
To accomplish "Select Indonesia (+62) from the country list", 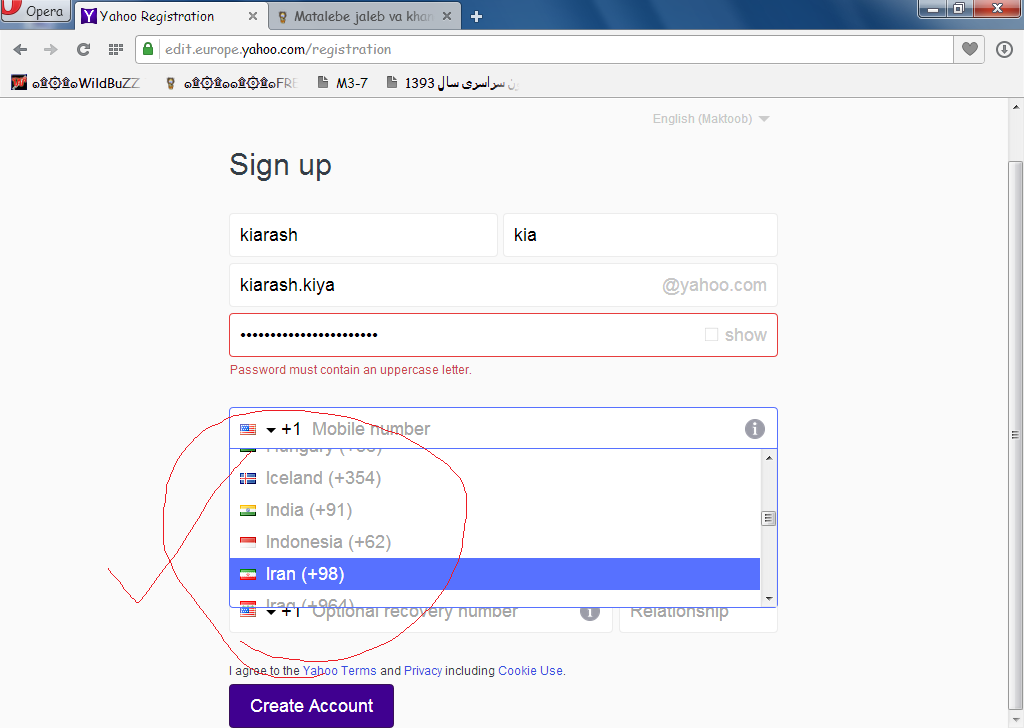I will pos(494,542).
